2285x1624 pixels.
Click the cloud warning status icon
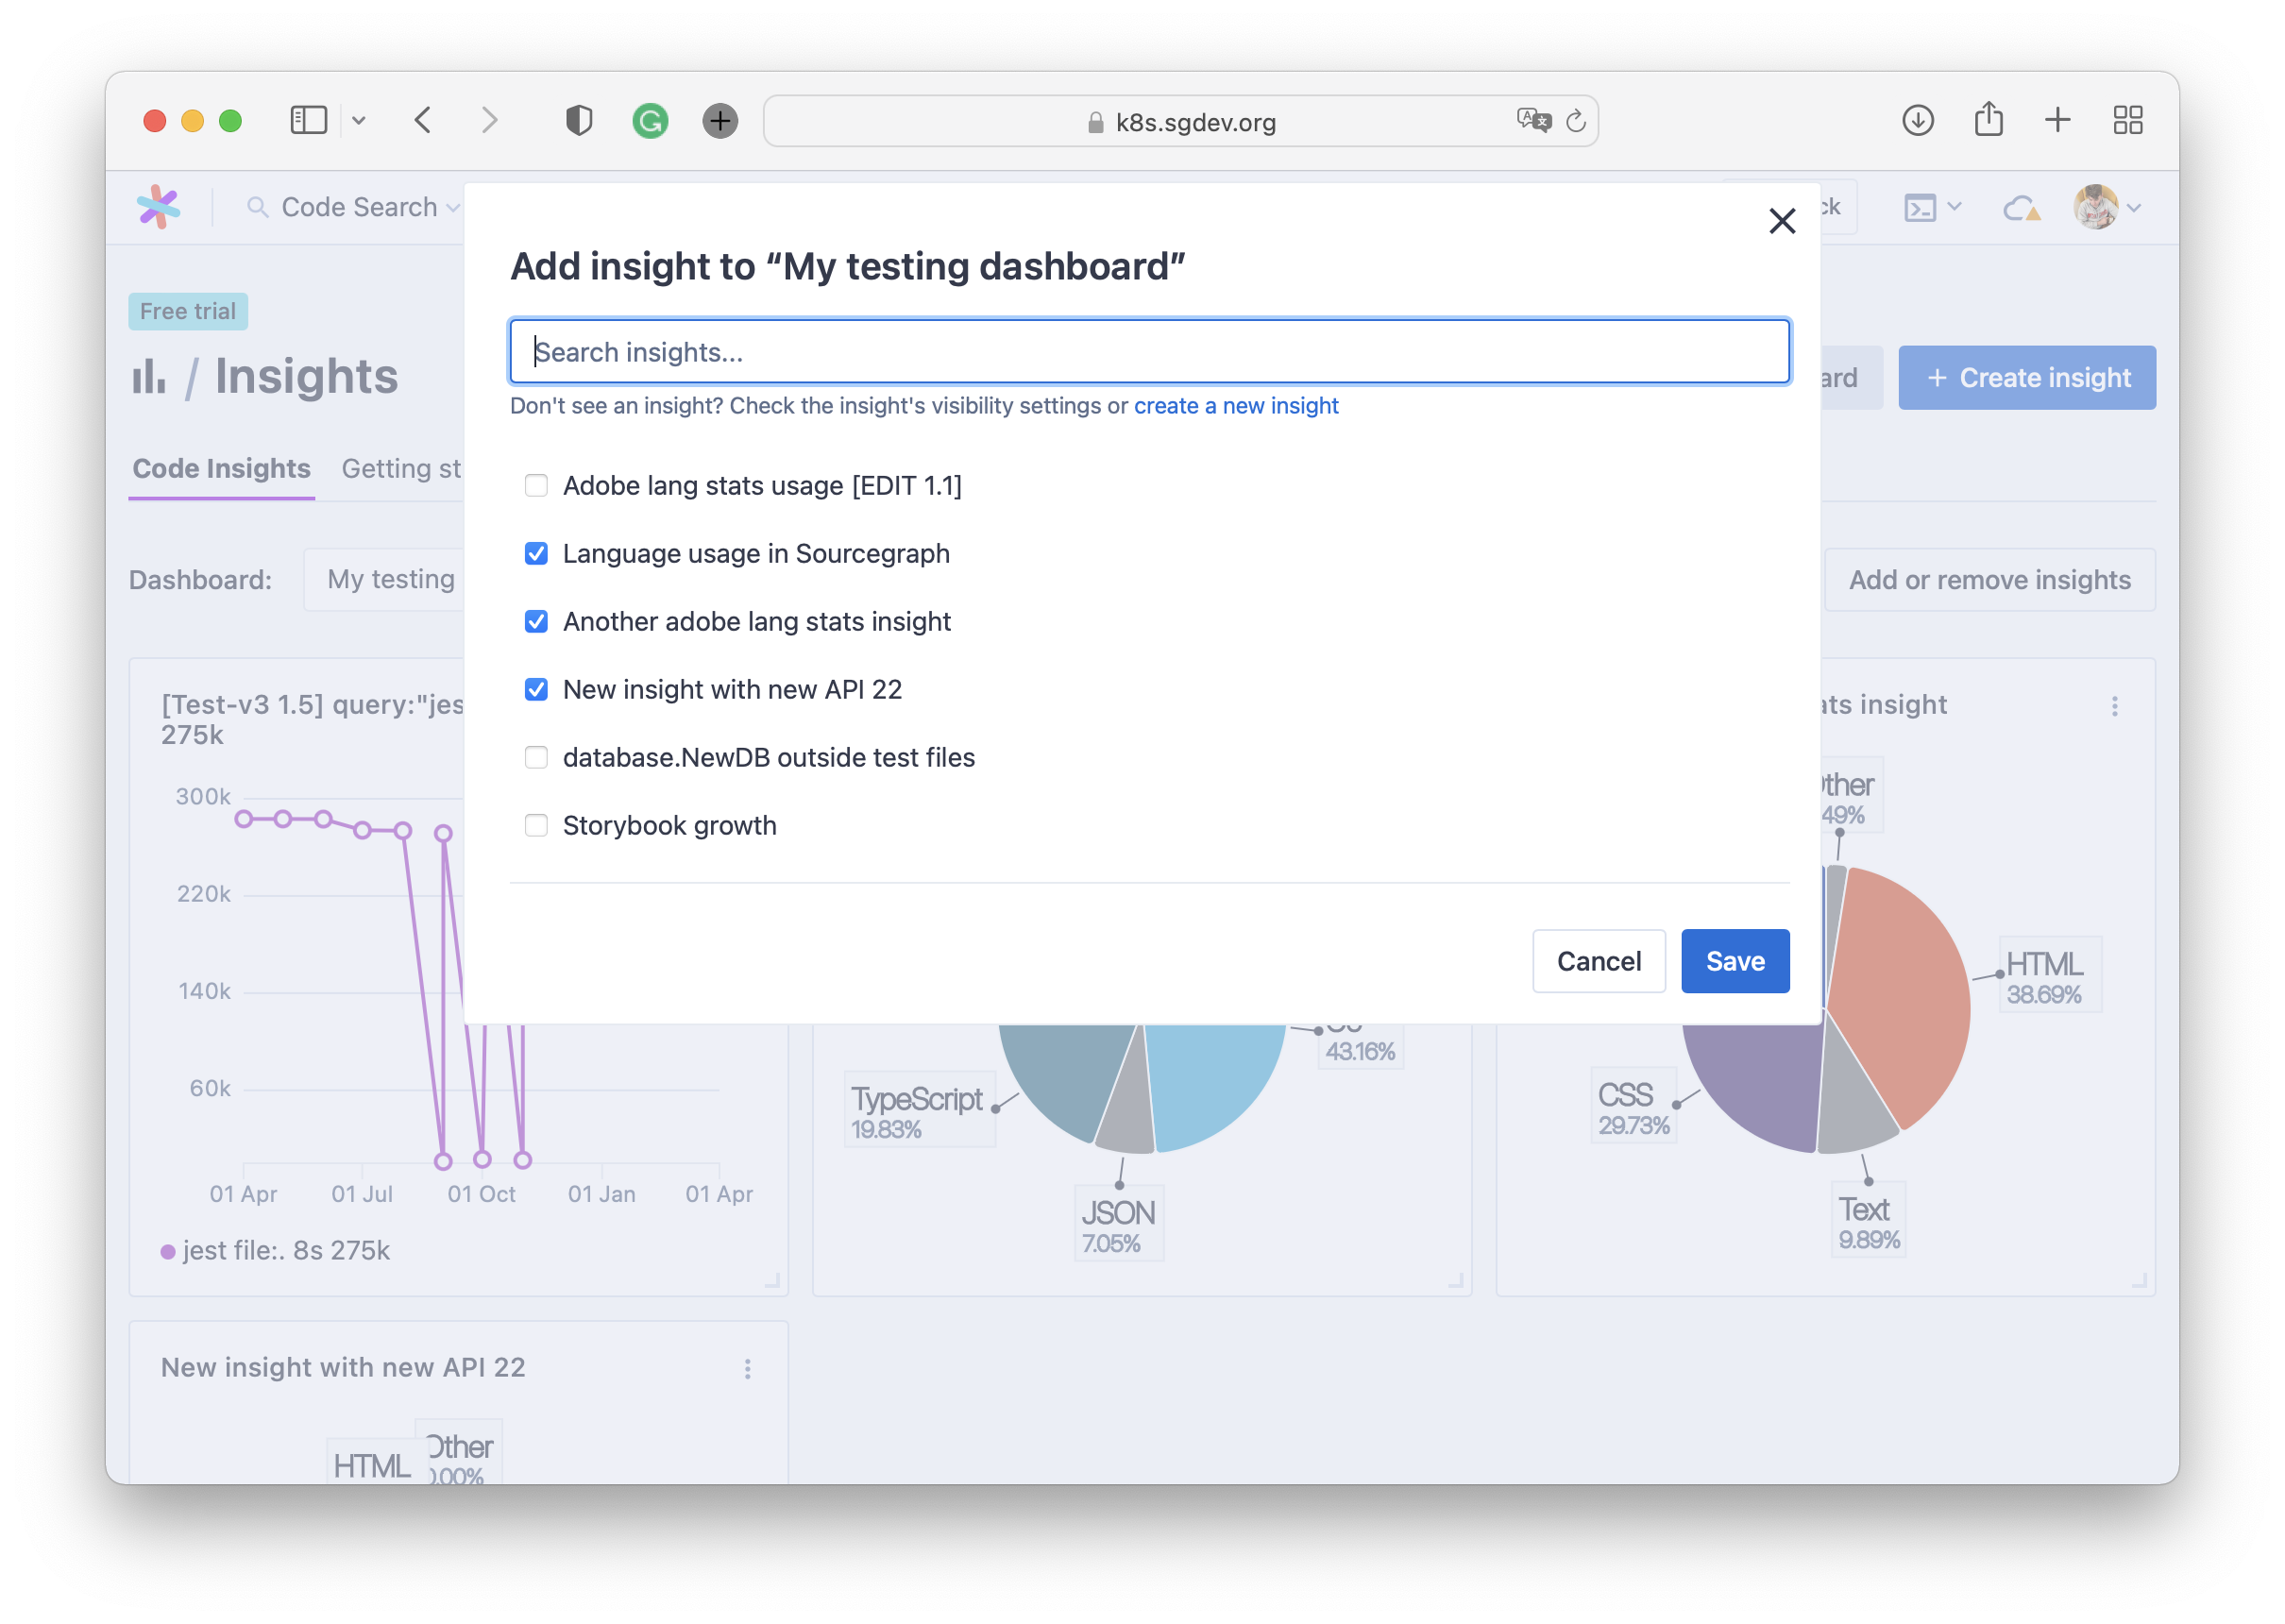pos(2021,208)
